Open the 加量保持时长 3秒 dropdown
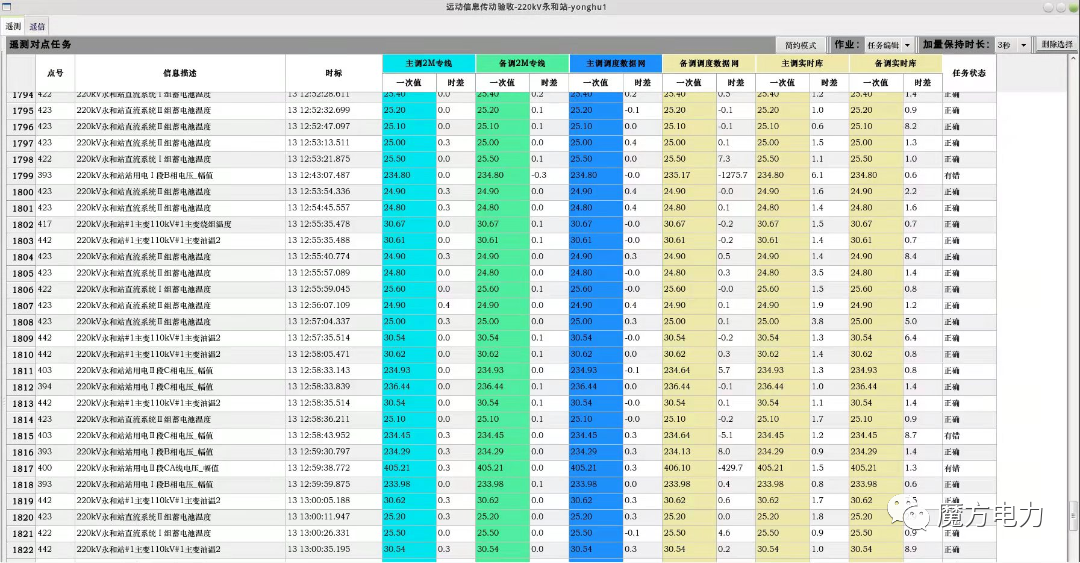The height and width of the screenshot is (563, 1080). point(1012,45)
